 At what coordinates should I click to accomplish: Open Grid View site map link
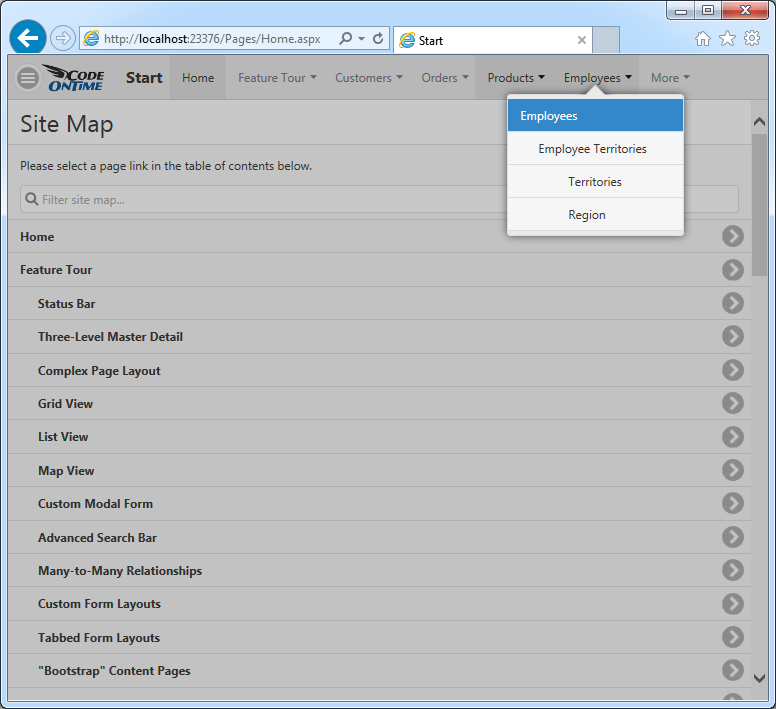pos(65,404)
